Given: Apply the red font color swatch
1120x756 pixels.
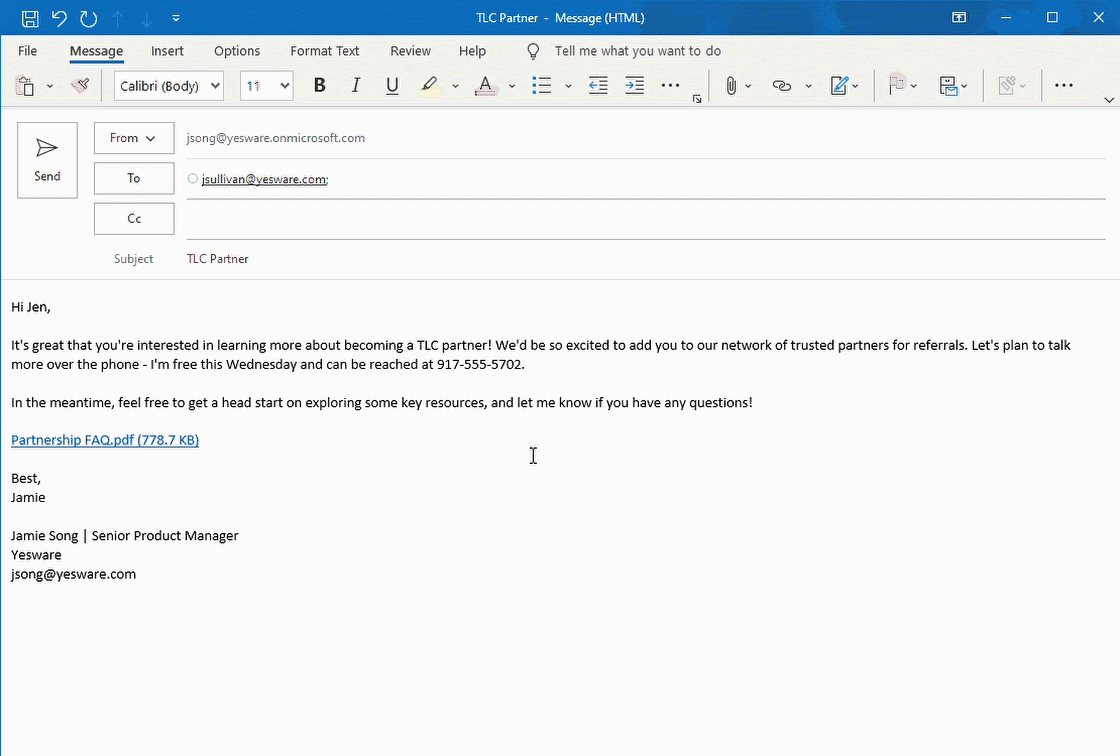Looking at the screenshot, I should [486, 86].
